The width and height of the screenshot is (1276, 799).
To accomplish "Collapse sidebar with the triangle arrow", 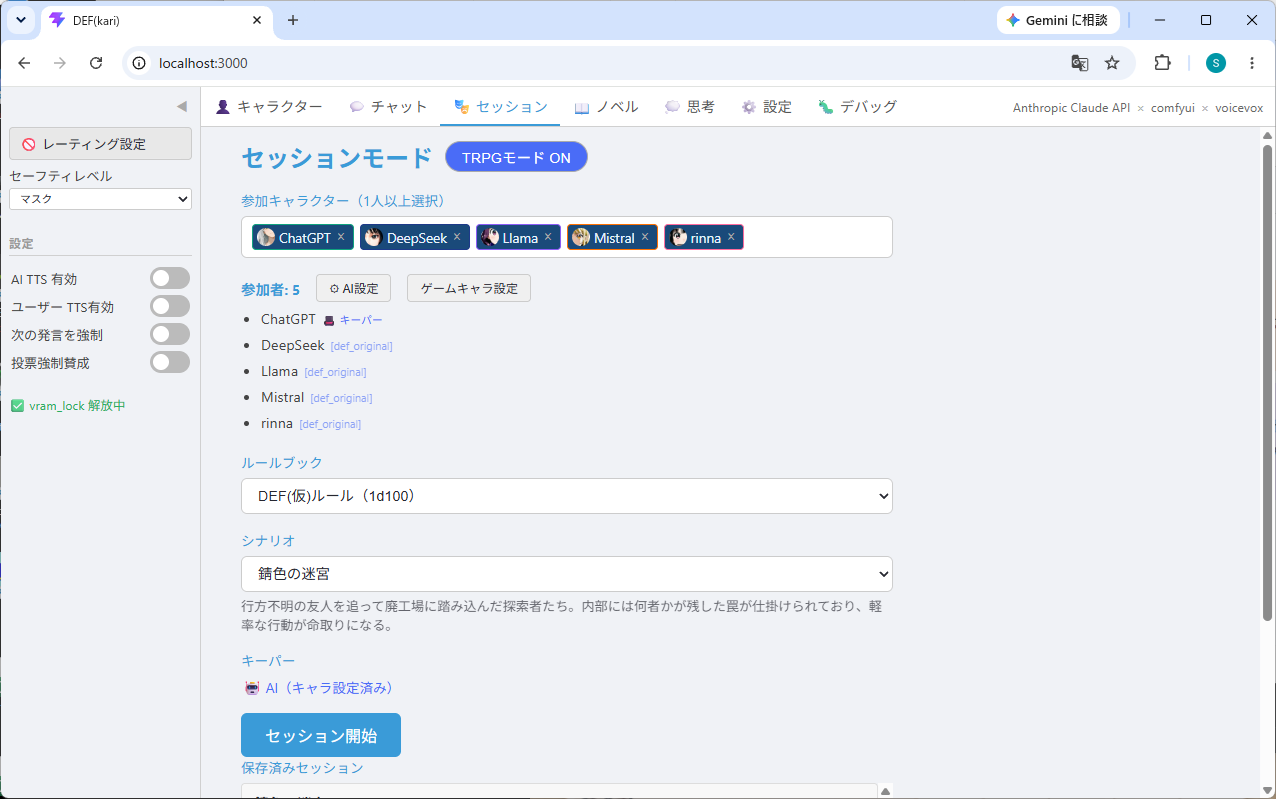I will tap(181, 106).
